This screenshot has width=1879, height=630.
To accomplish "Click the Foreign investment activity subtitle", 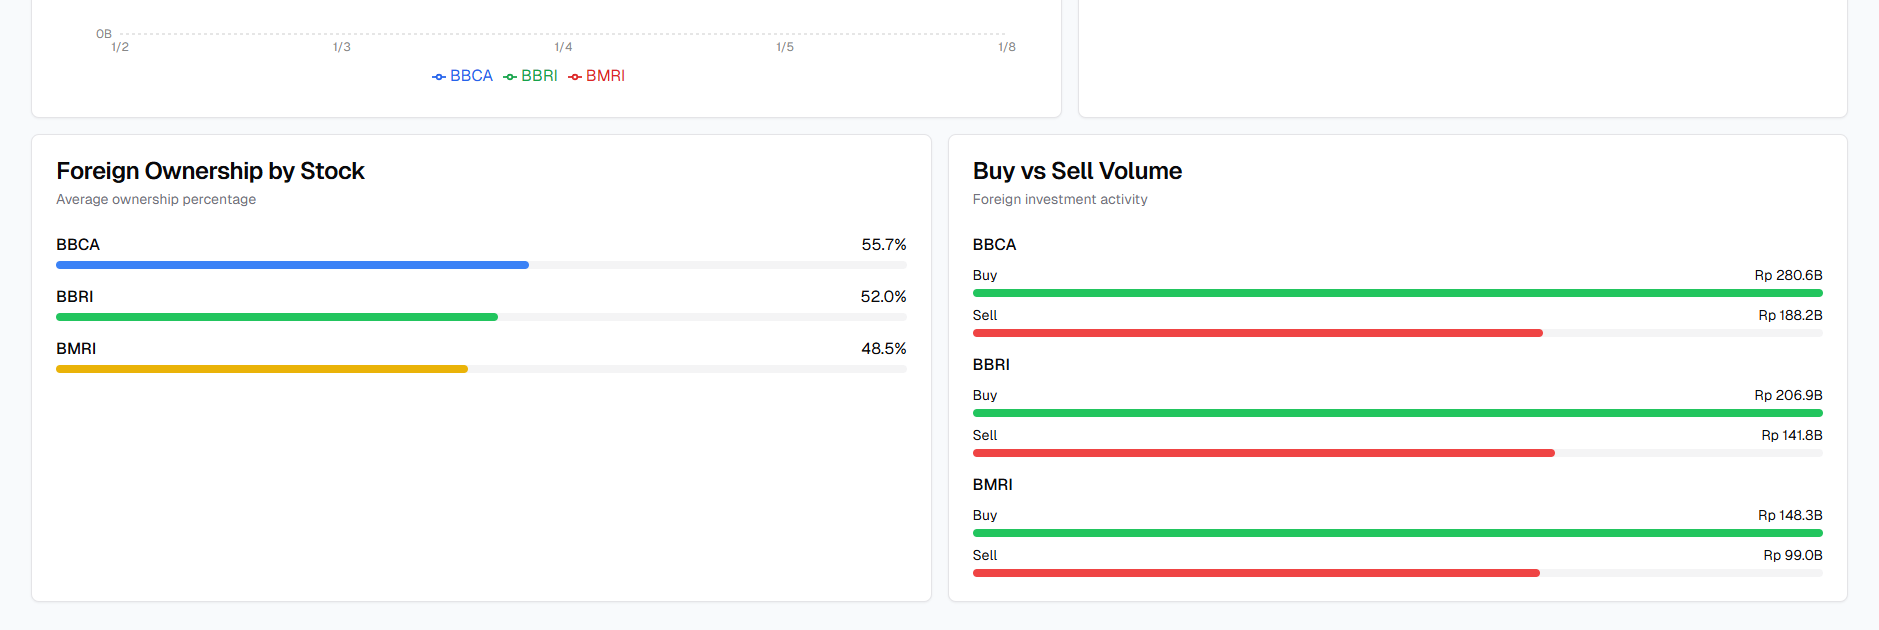I will (1060, 200).
